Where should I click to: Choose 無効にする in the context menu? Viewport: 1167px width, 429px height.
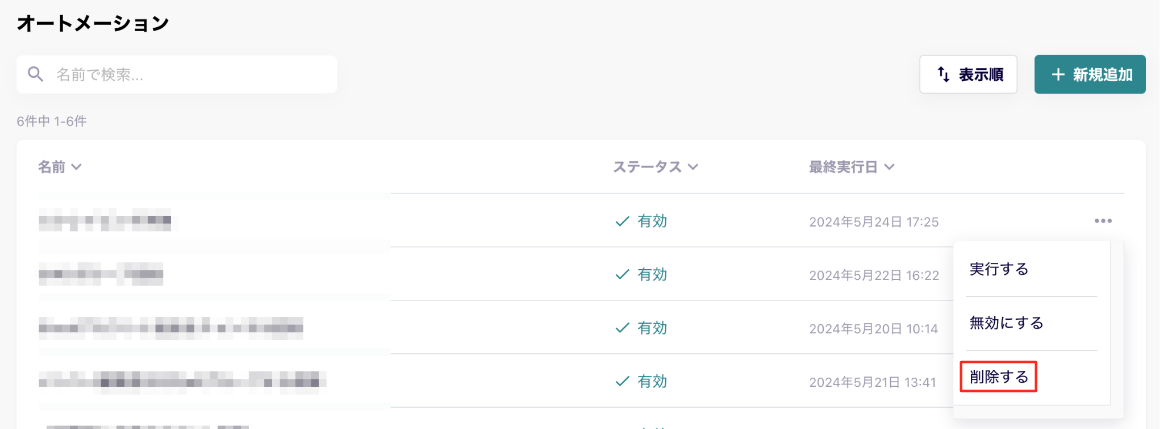pyautogui.click(x=1006, y=323)
